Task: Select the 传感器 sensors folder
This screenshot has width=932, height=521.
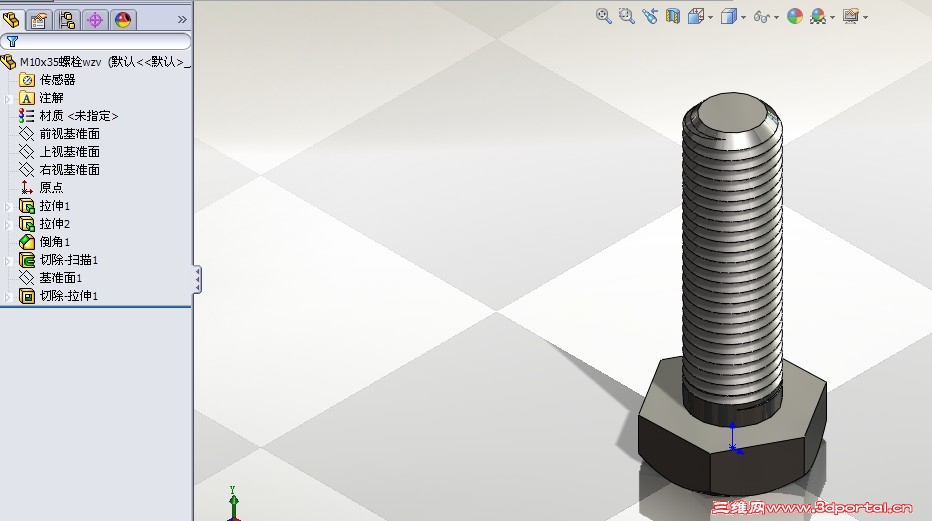Action: point(57,80)
